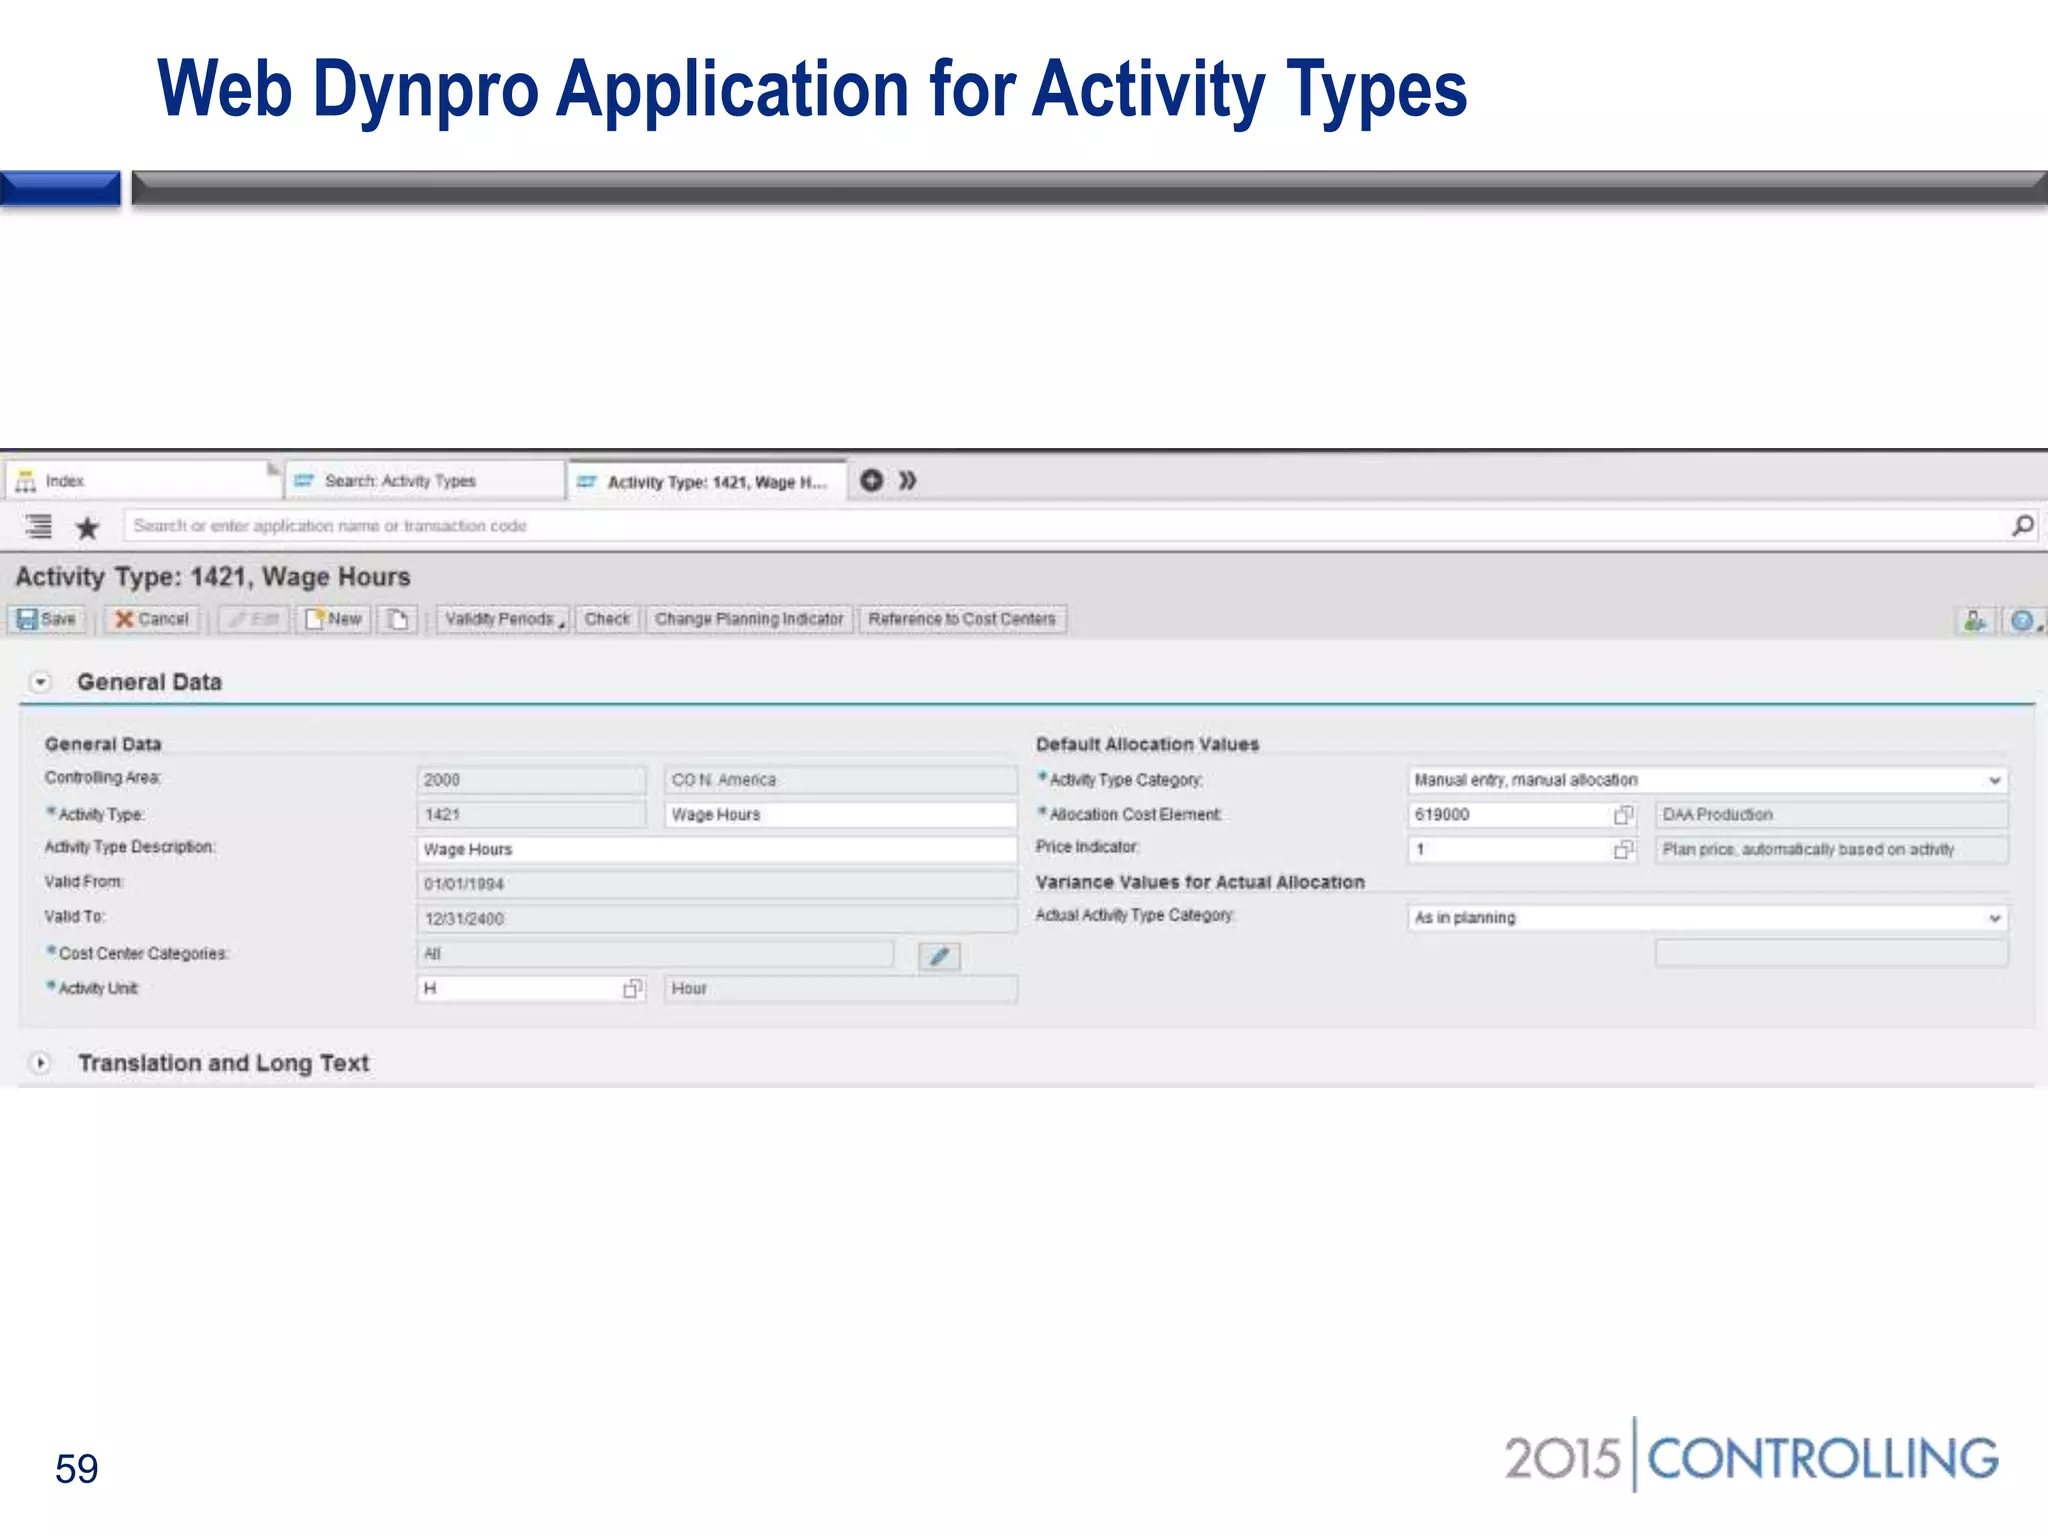Click the DAA Production description field
Viewport: 2048px width, 1536px height.
1832,815
